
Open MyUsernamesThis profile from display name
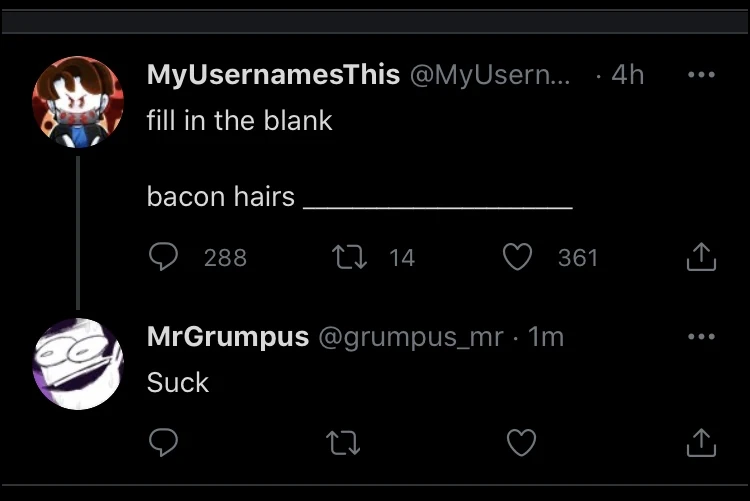(273, 75)
